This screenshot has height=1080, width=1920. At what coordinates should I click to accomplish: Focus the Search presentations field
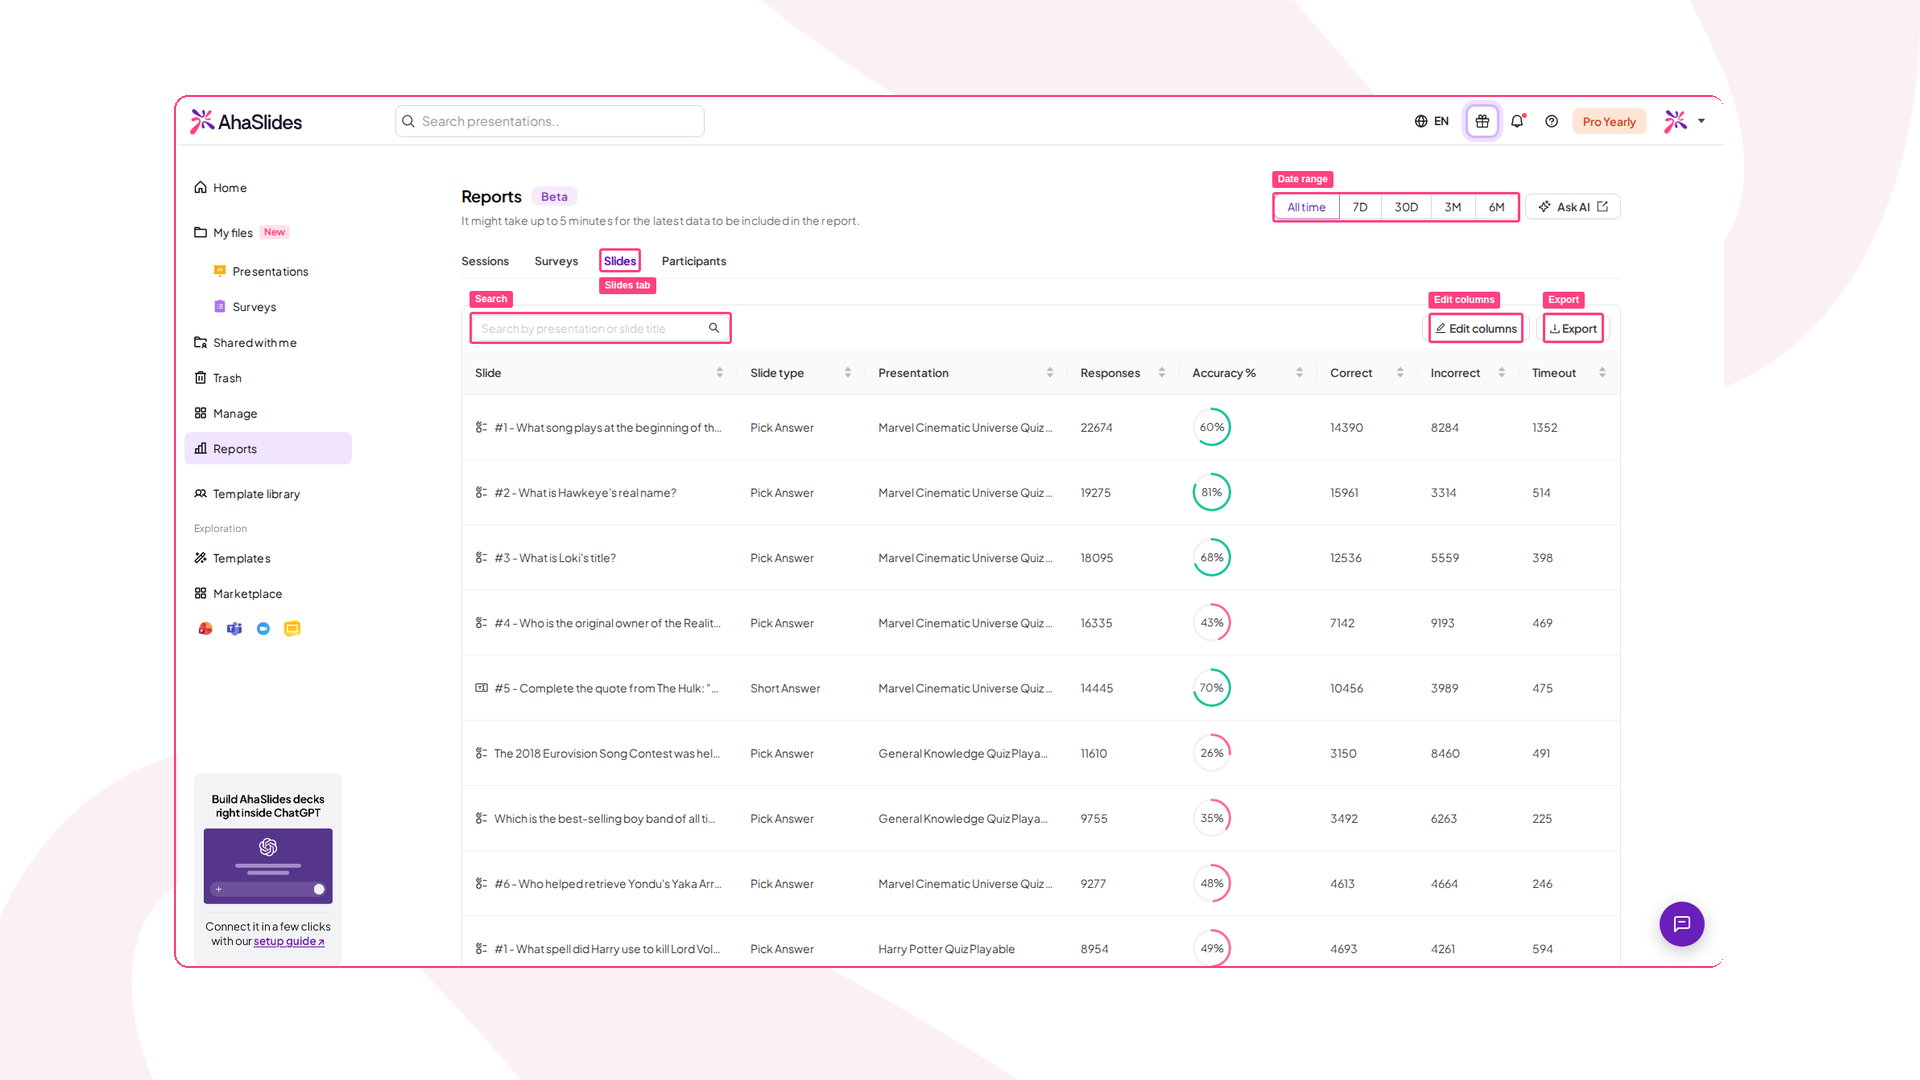pyautogui.click(x=550, y=121)
